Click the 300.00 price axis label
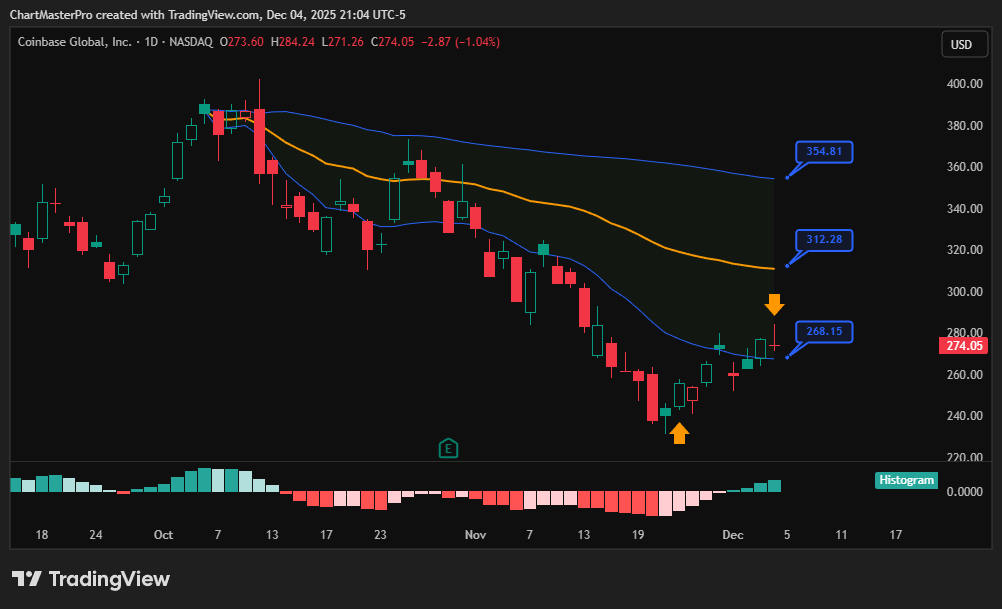The height and width of the screenshot is (609, 1002). click(964, 292)
